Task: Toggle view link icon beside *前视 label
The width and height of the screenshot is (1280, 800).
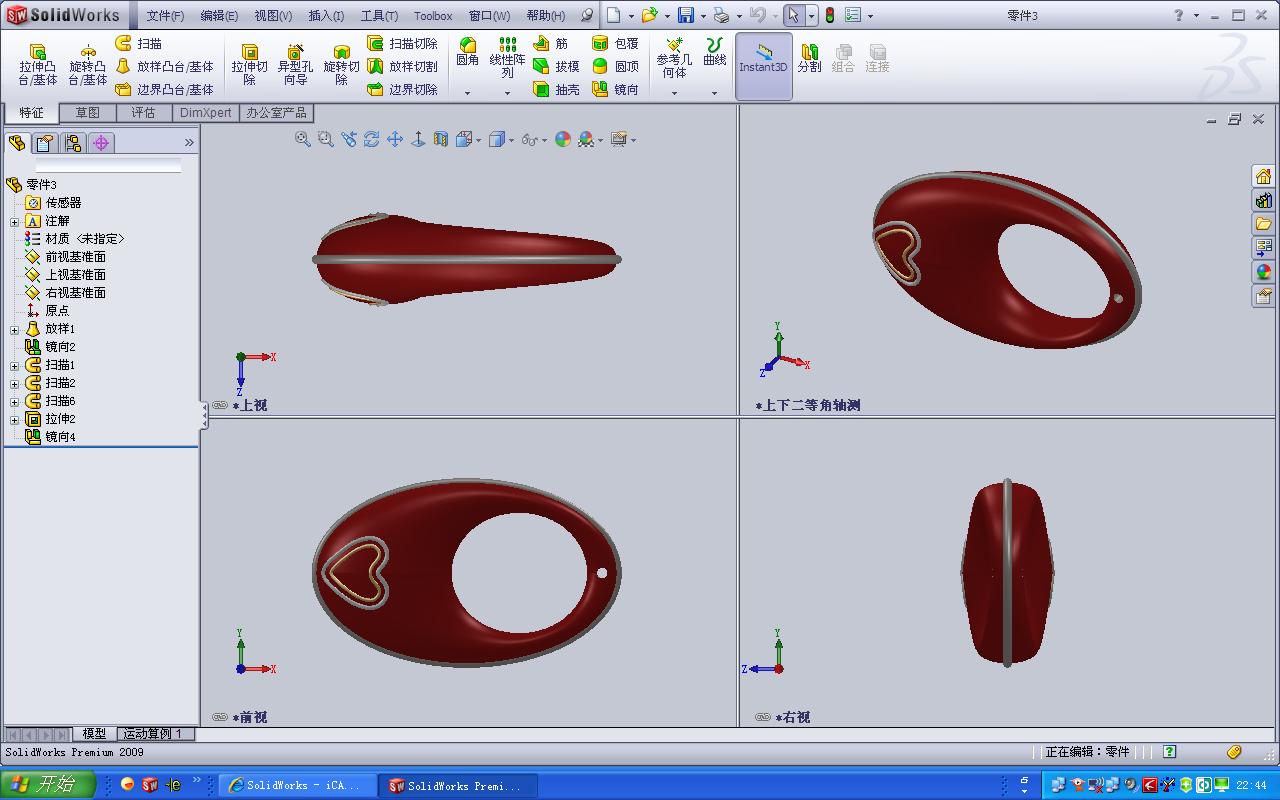Action: coord(220,717)
